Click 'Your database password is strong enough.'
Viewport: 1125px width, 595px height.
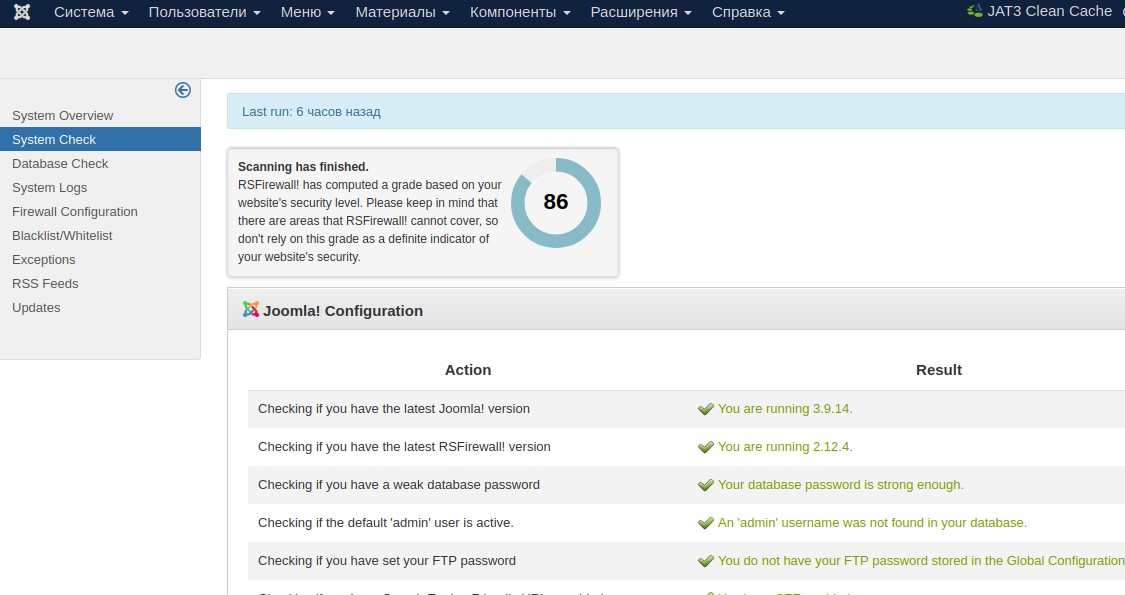coord(841,484)
